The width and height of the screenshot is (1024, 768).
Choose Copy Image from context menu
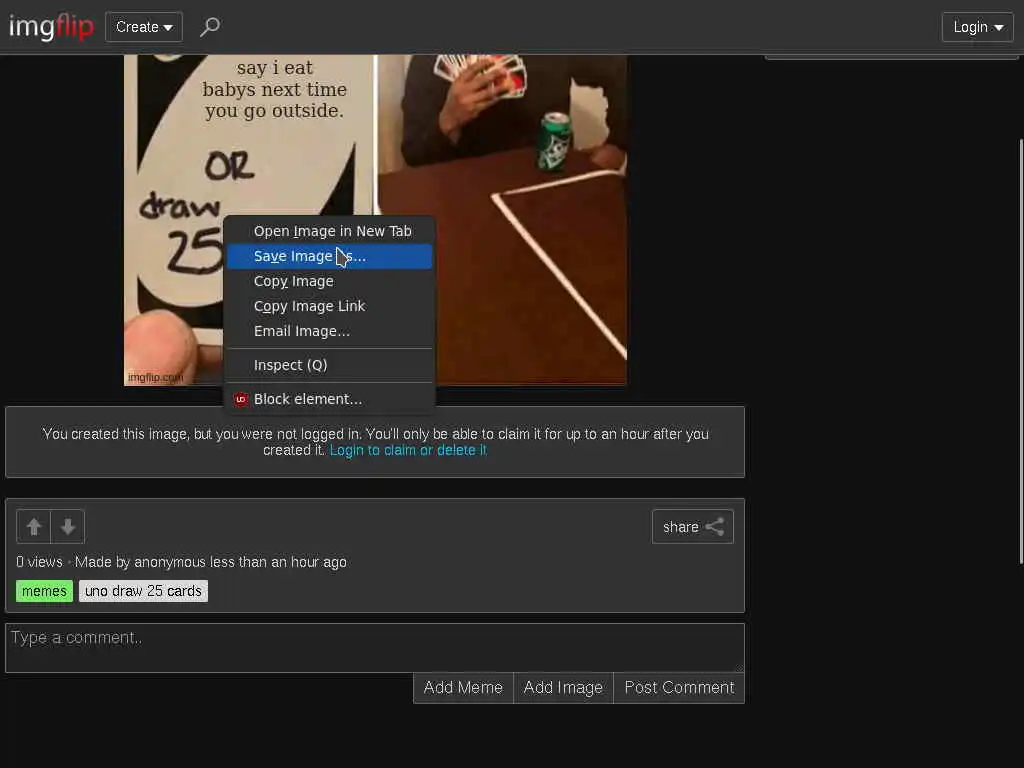pos(330,281)
